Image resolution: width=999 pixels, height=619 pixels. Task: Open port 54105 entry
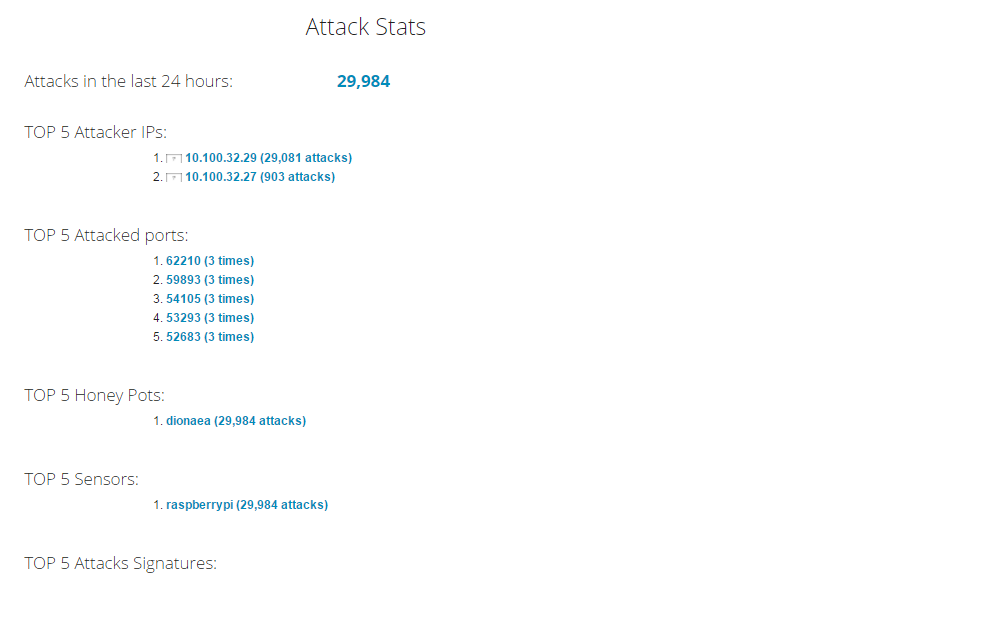click(210, 299)
